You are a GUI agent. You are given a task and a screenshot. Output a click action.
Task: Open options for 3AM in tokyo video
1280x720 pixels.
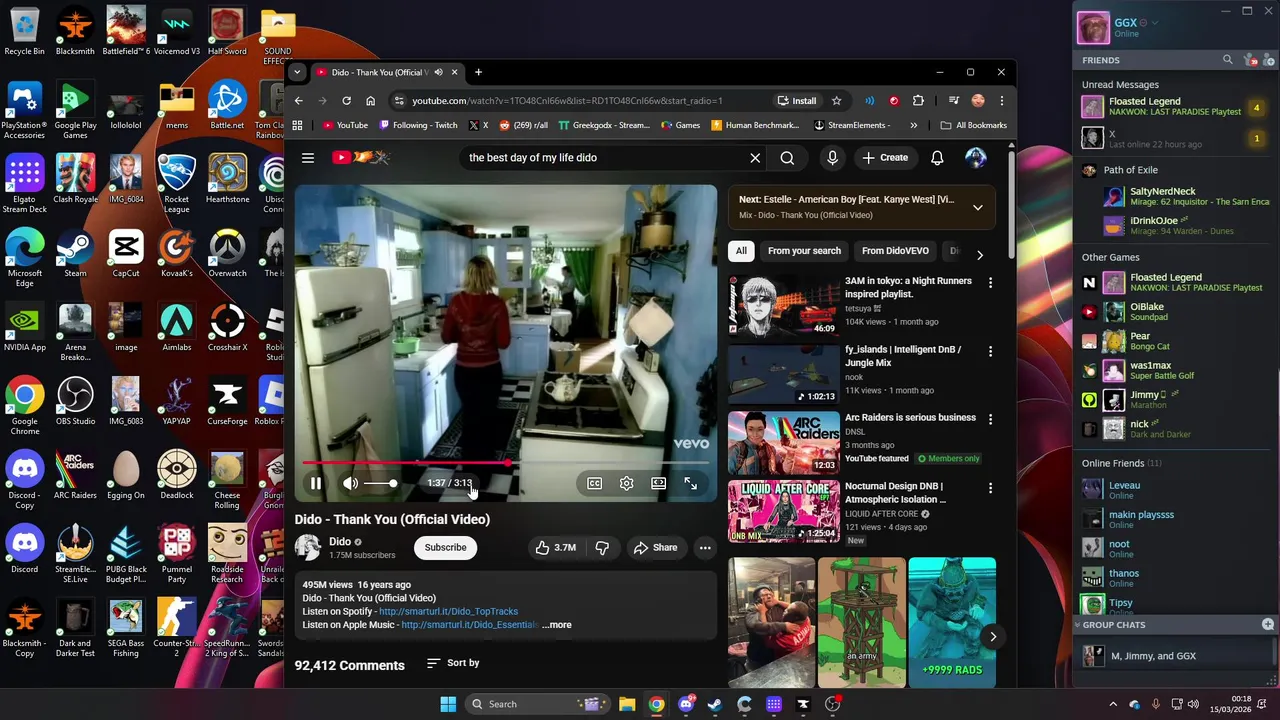tap(990, 283)
